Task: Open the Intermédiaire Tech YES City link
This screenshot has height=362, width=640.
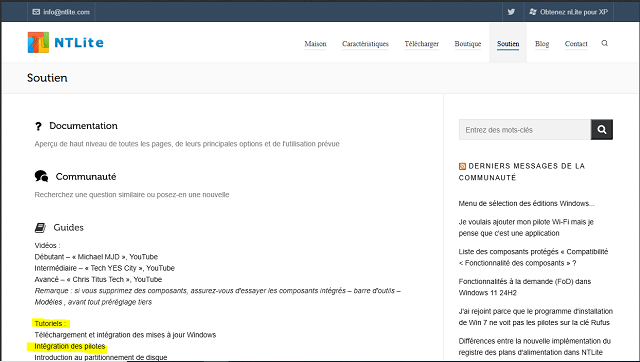Action: pyautogui.click(x=104, y=268)
